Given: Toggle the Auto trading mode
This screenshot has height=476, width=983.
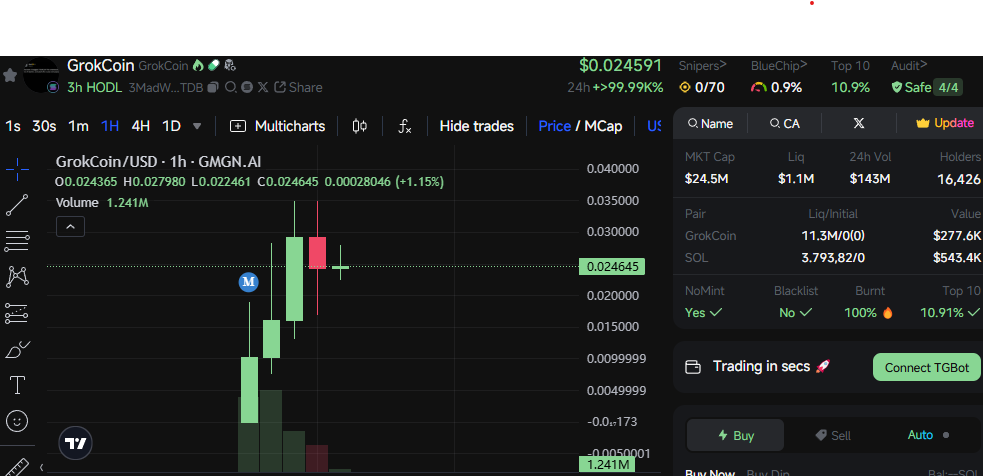Looking at the screenshot, I should coord(920,435).
